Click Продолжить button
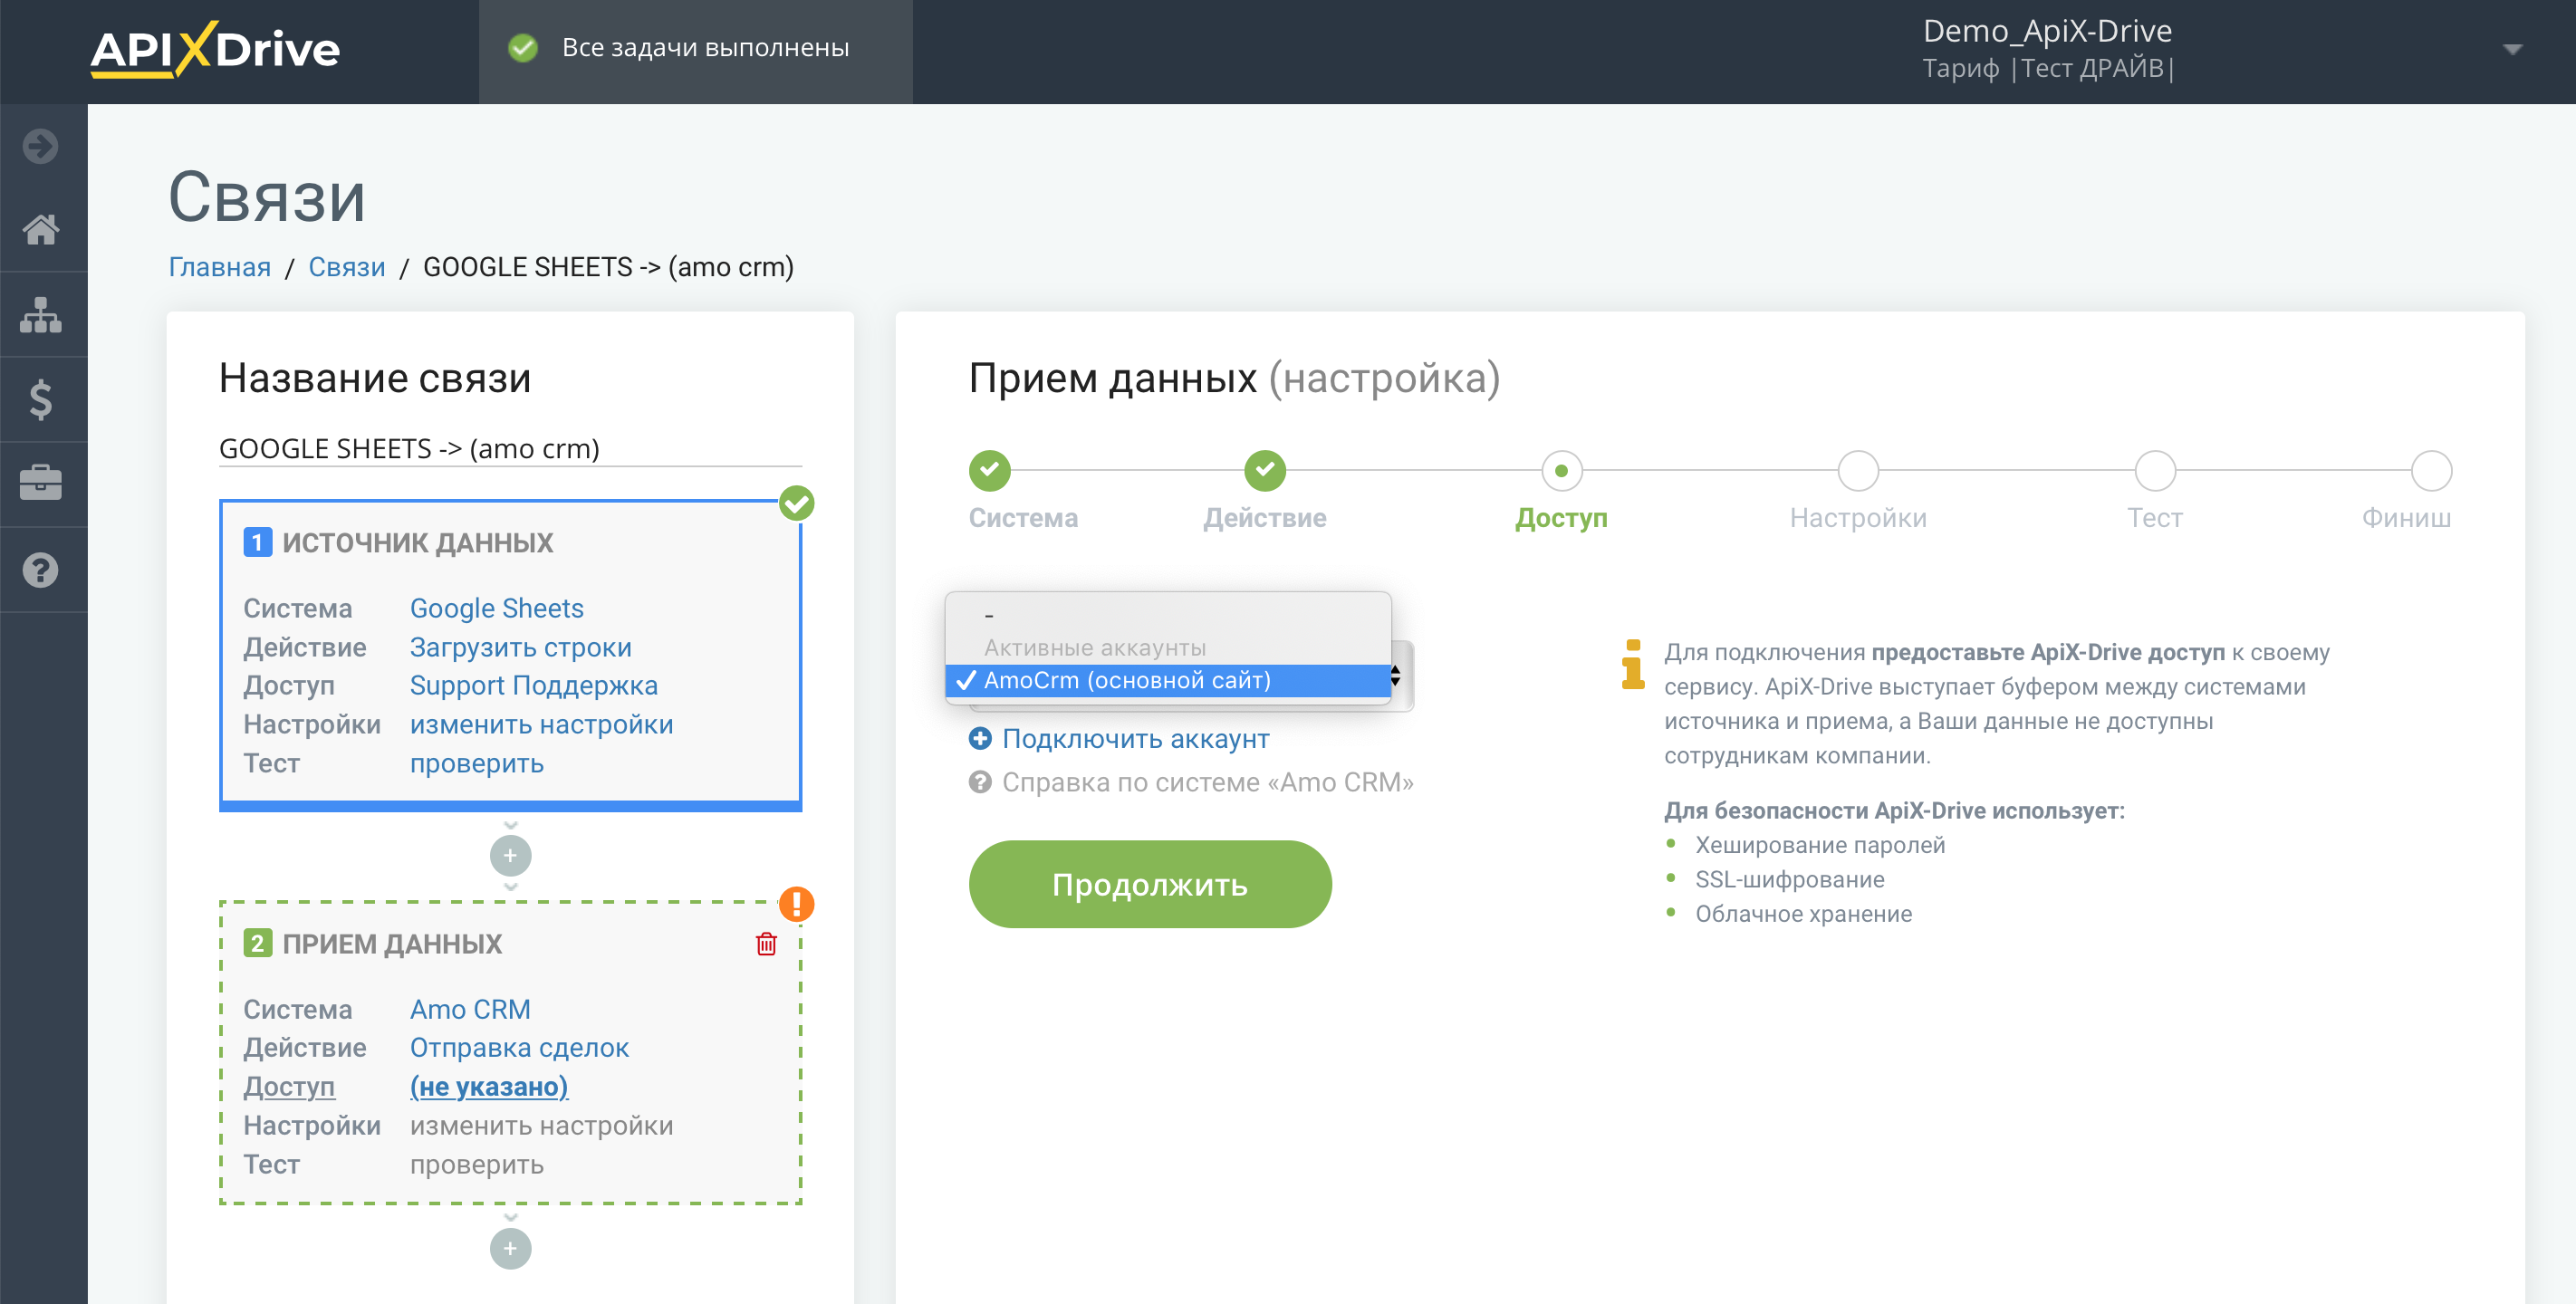The height and width of the screenshot is (1304, 2576). [1150, 885]
